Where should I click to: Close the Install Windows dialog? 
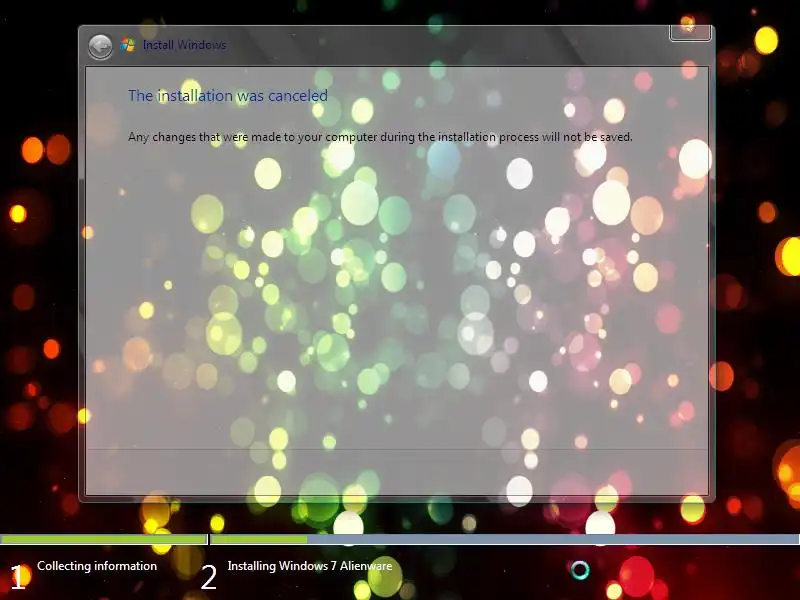tap(690, 32)
